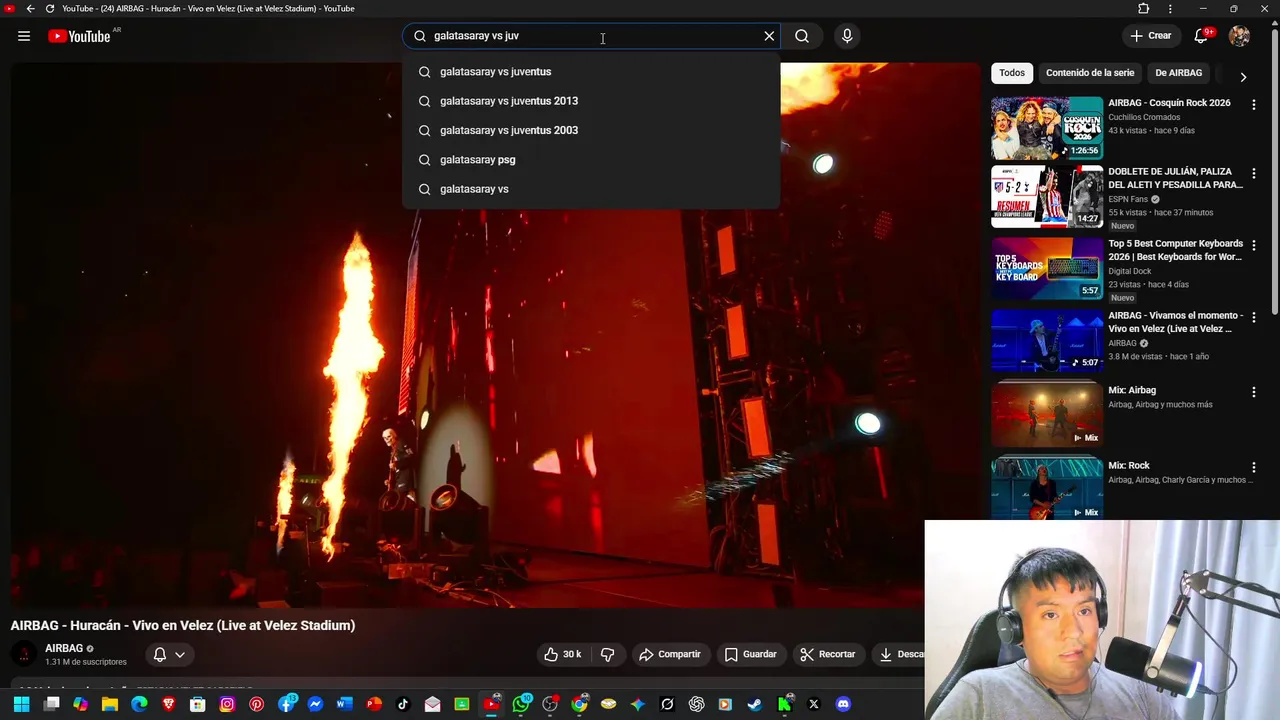
Task: Open File Explorer from taskbar
Action: tap(110, 704)
